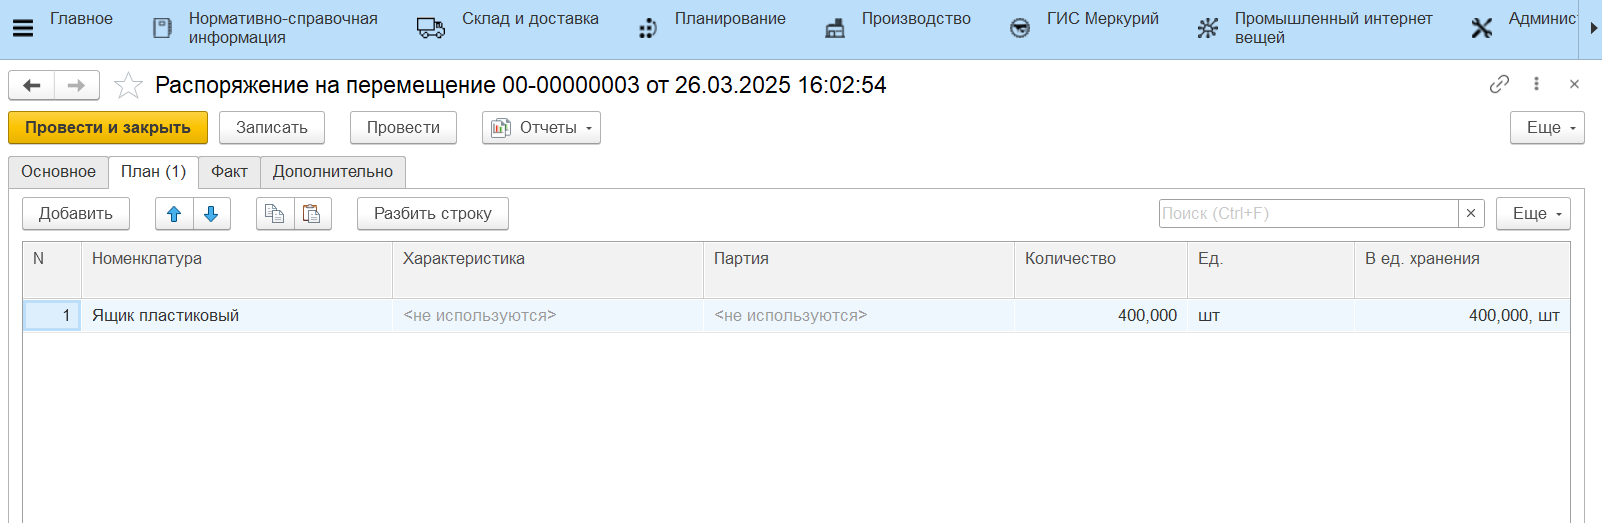This screenshot has width=1602, height=523.
Task: Copy link to this document
Action: (1499, 84)
